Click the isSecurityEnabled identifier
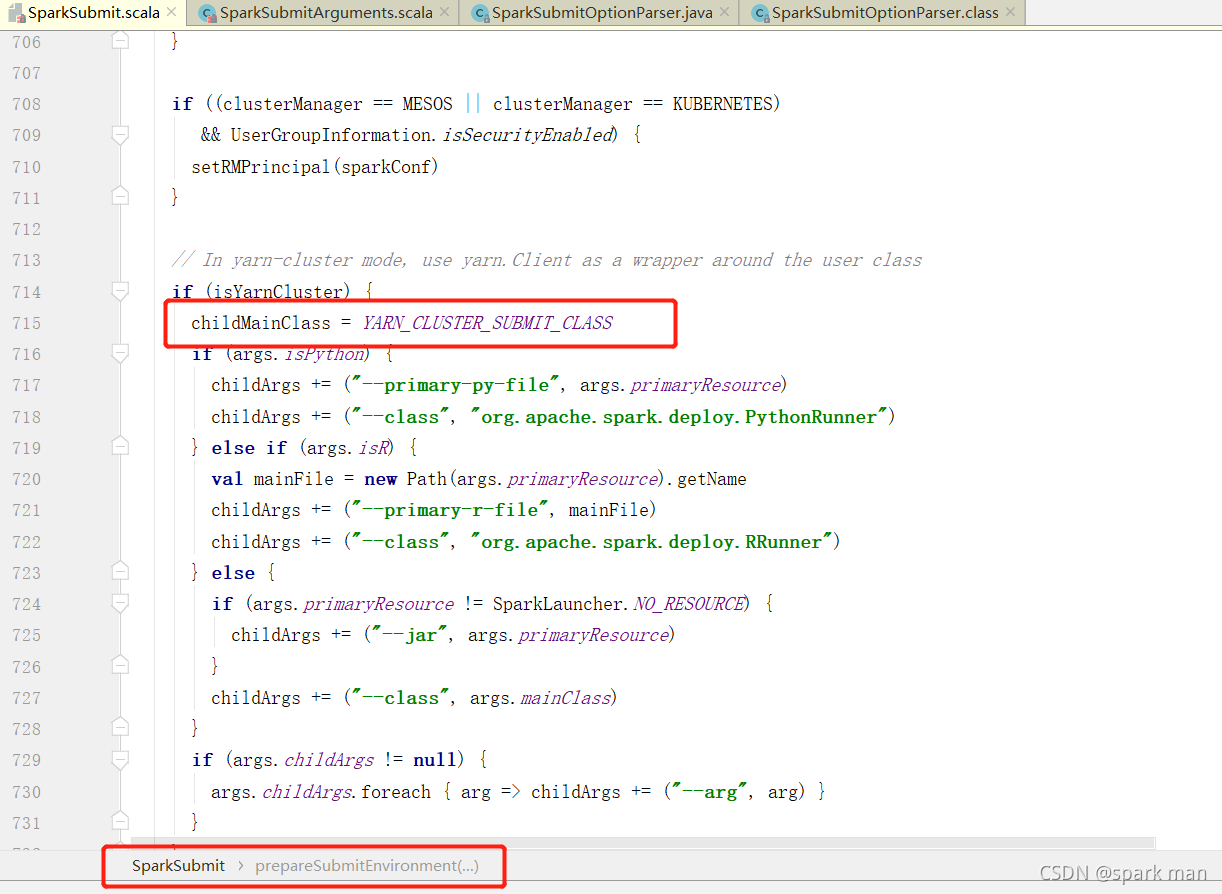This screenshot has width=1222, height=894. [x=526, y=135]
